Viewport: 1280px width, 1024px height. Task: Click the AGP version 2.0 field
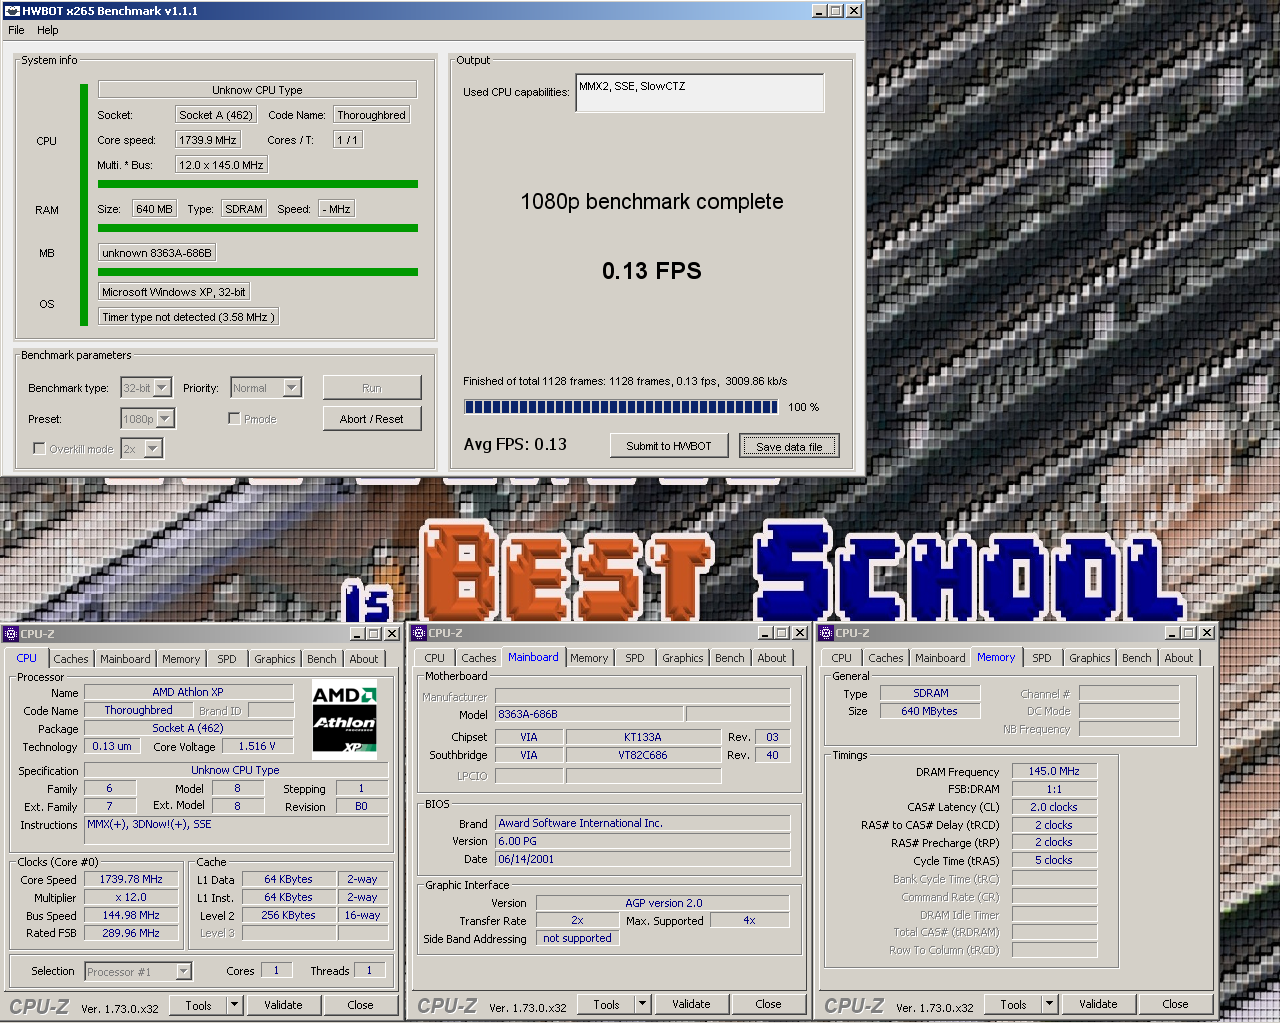point(663,903)
